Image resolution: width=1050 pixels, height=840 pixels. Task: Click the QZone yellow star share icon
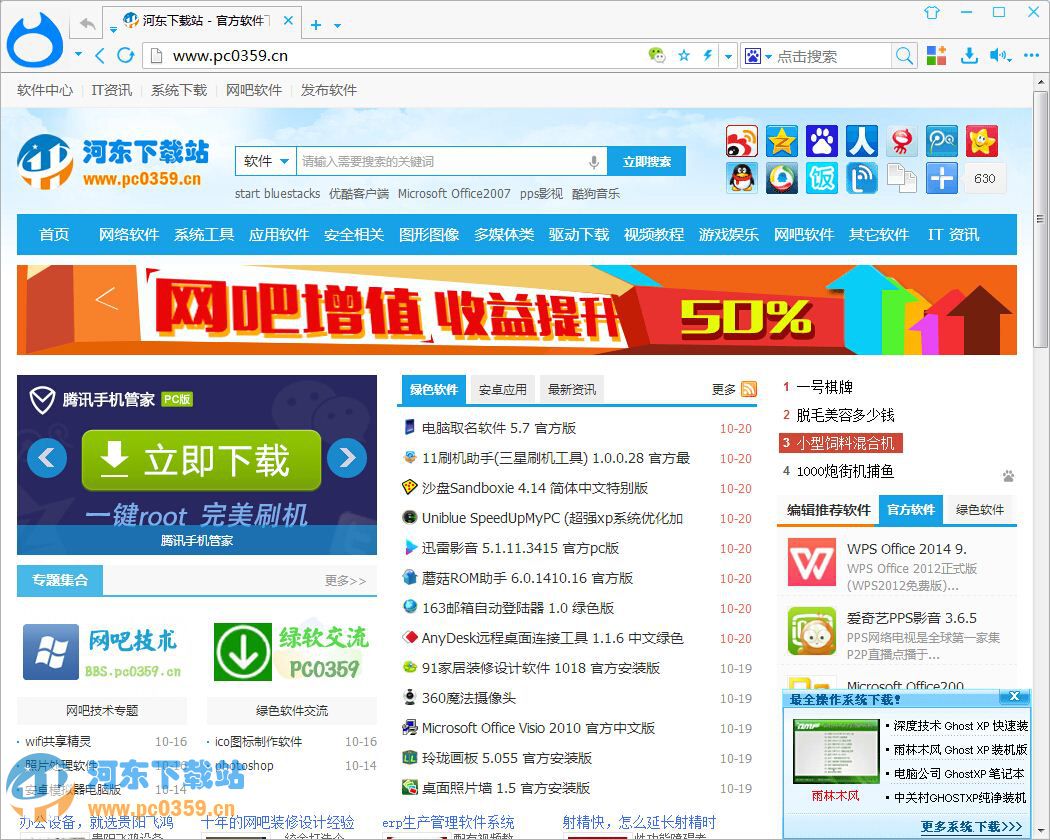pos(781,141)
